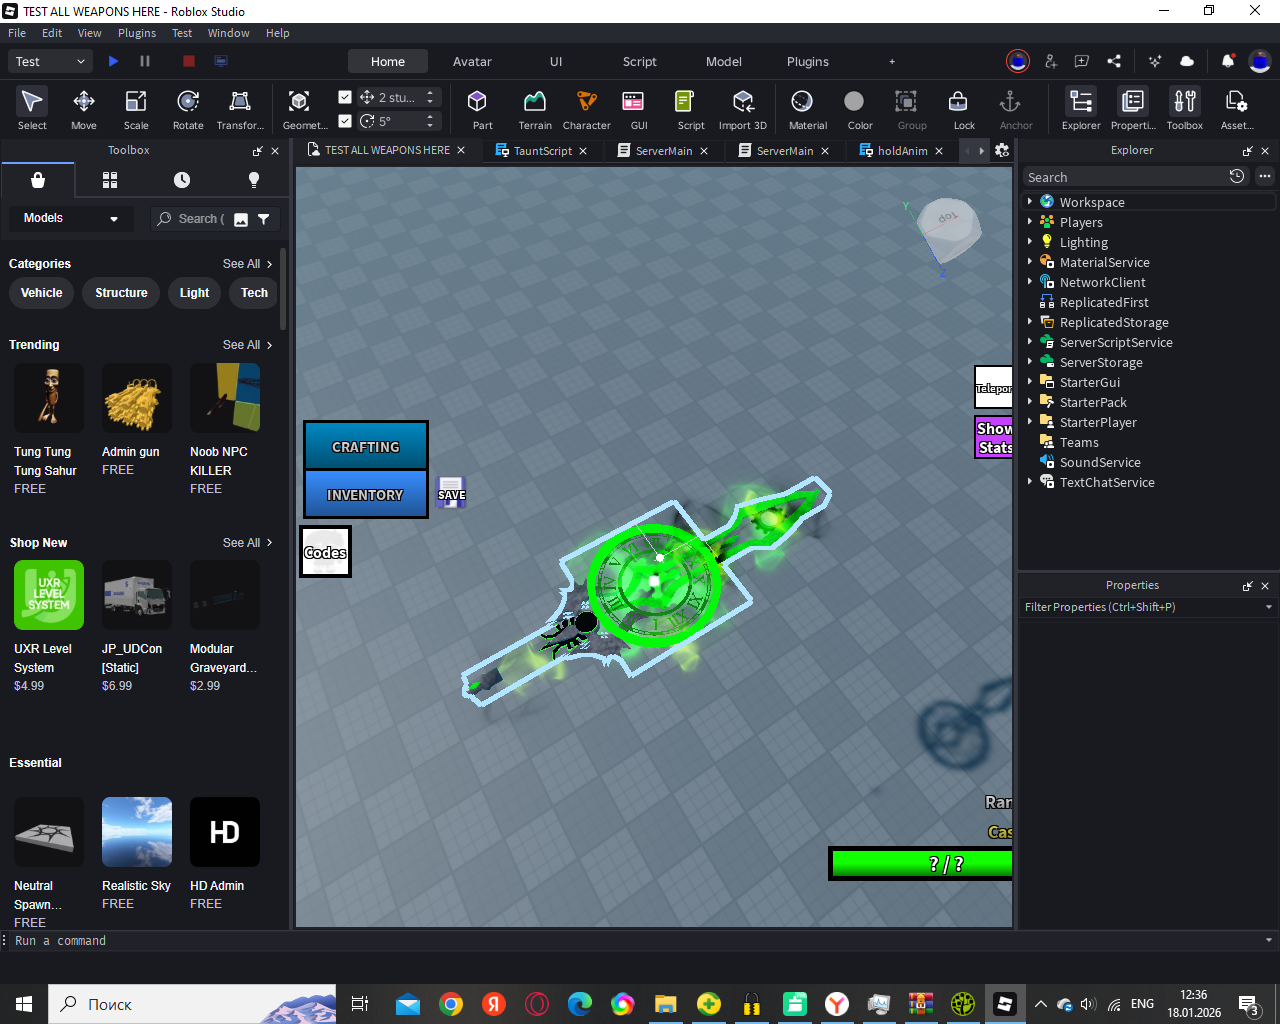
Task: Open the Asset Manager button
Action: [1237, 108]
